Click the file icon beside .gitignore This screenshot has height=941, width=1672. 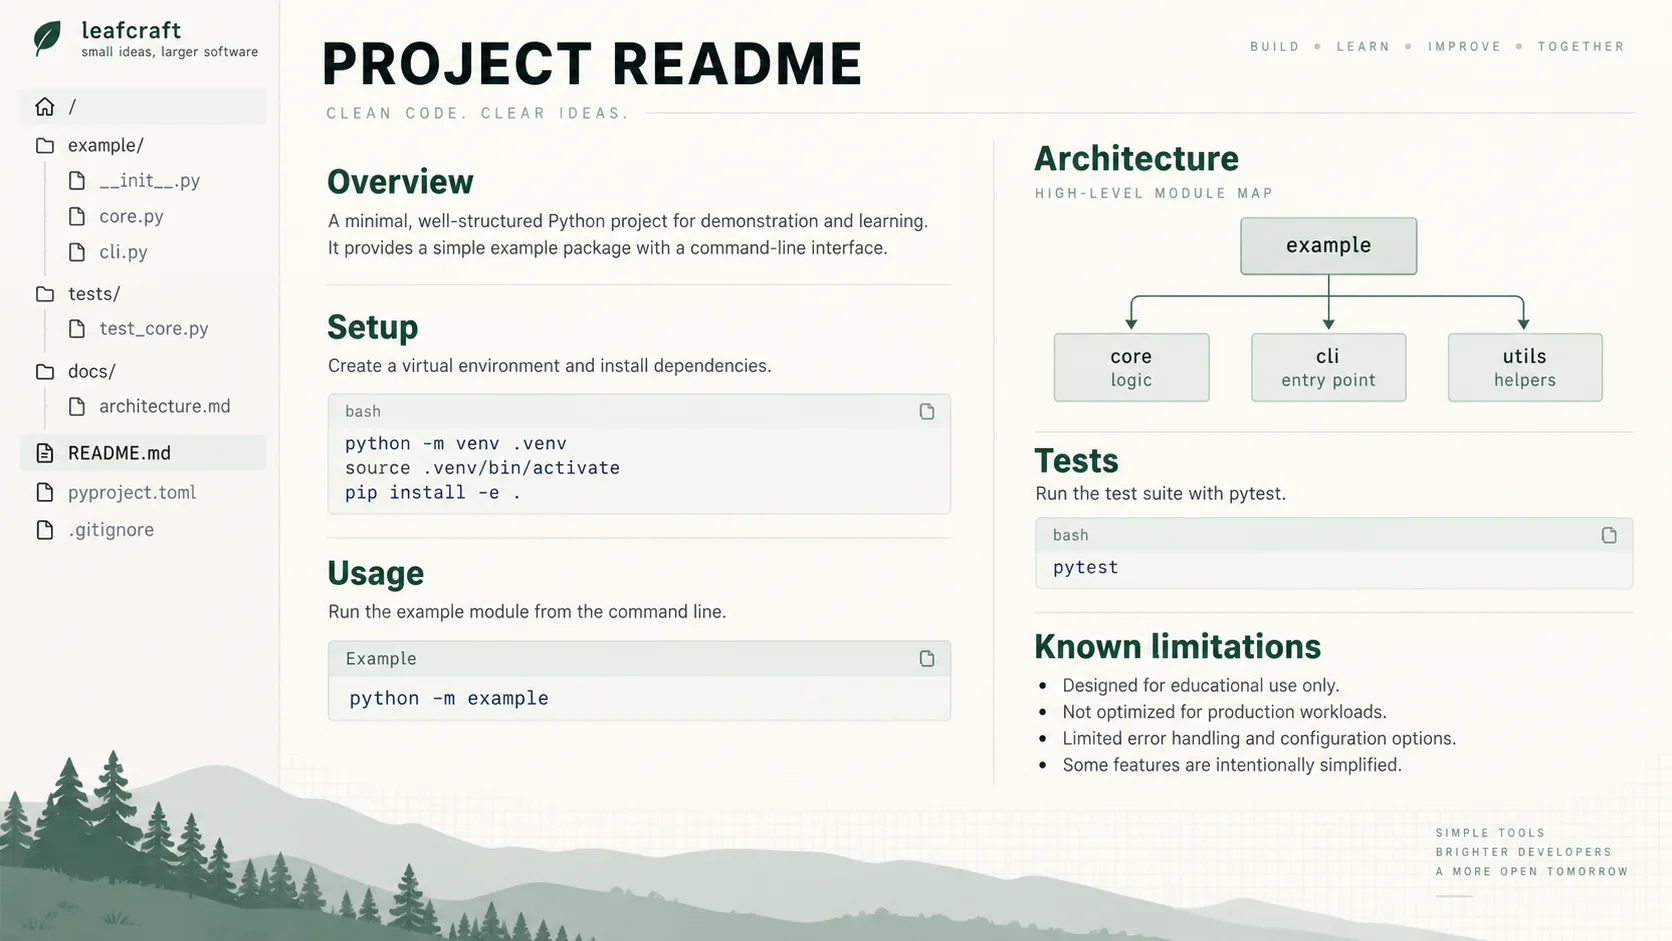[45, 530]
